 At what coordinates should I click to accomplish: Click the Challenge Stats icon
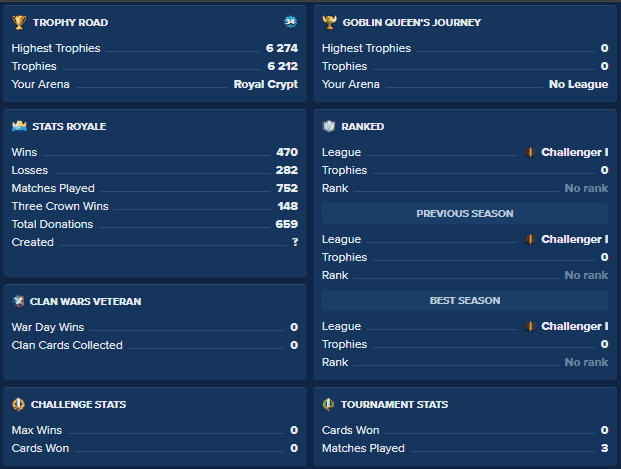tap(18, 405)
